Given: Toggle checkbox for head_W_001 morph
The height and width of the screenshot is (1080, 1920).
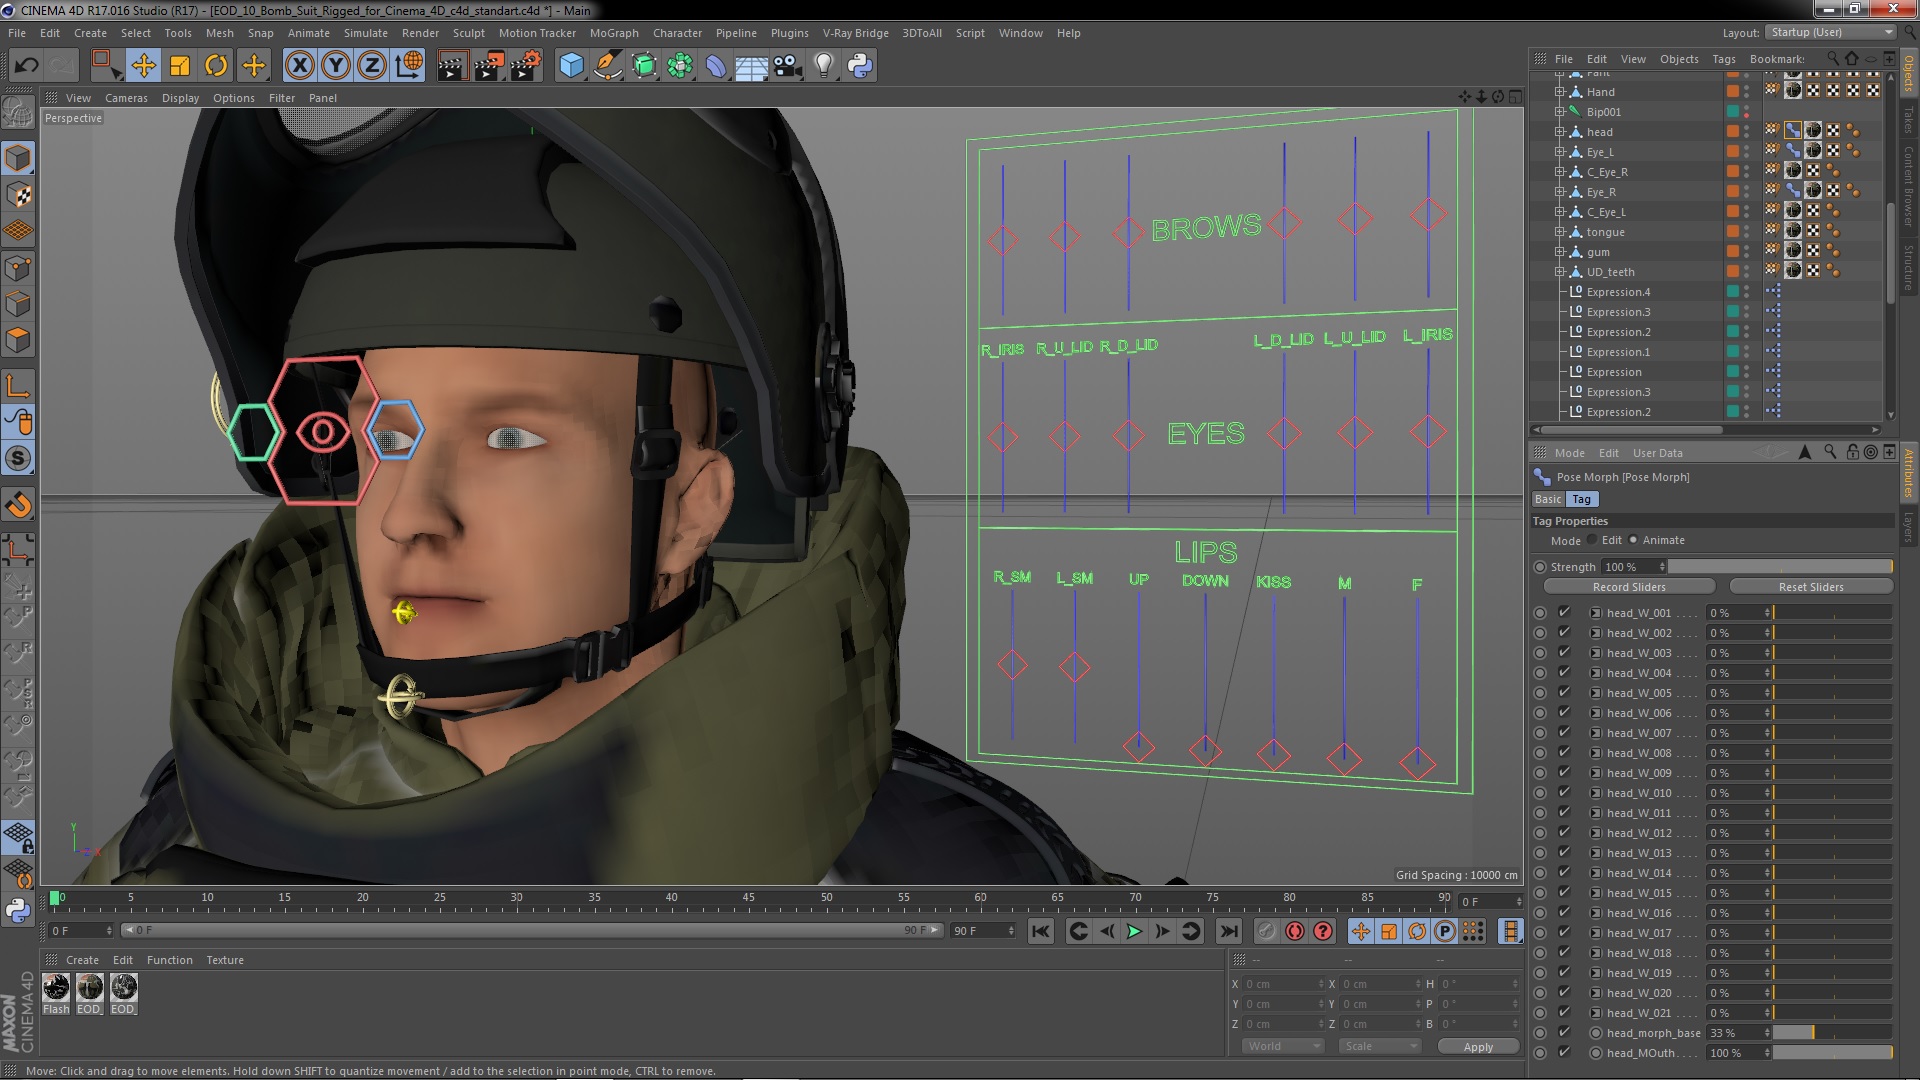Looking at the screenshot, I should (x=1564, y=613).
